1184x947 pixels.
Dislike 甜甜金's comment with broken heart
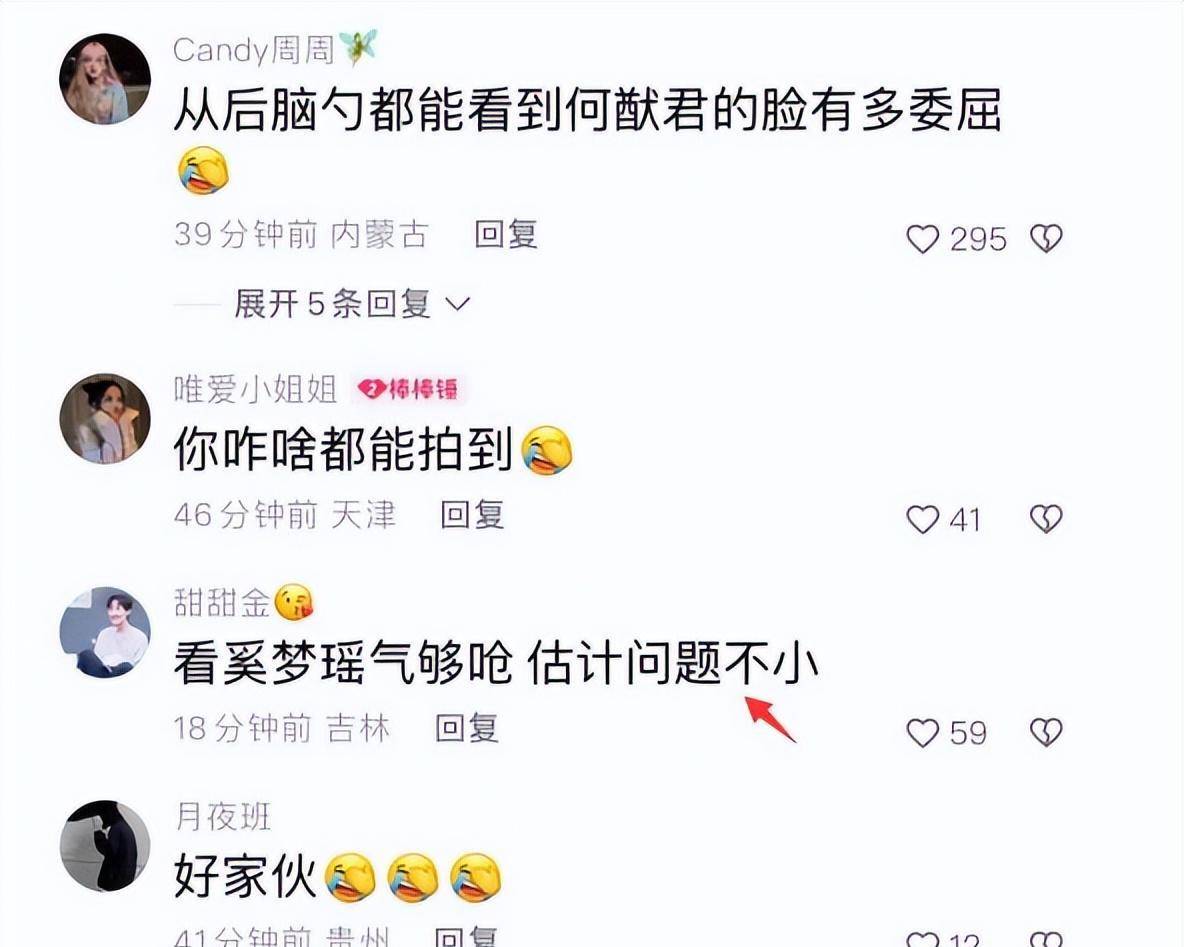pyautogui.click(x=1046, y=732)
